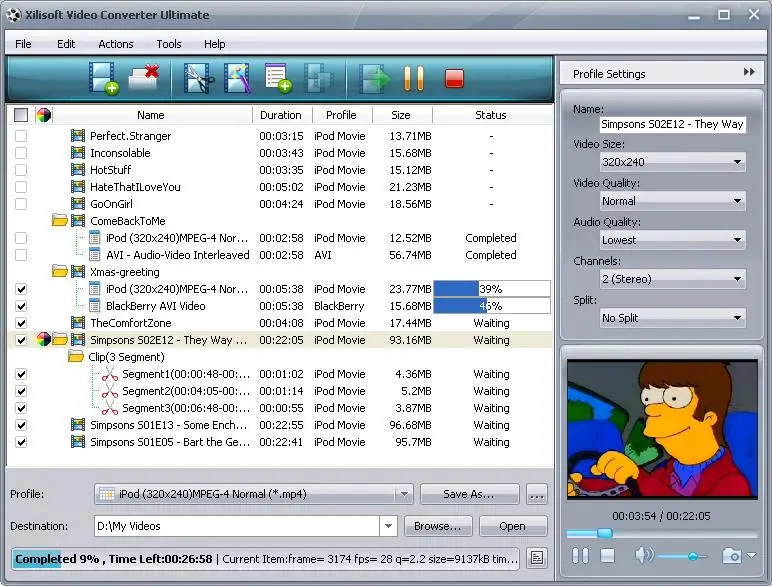Open the Actions menu

116,44
